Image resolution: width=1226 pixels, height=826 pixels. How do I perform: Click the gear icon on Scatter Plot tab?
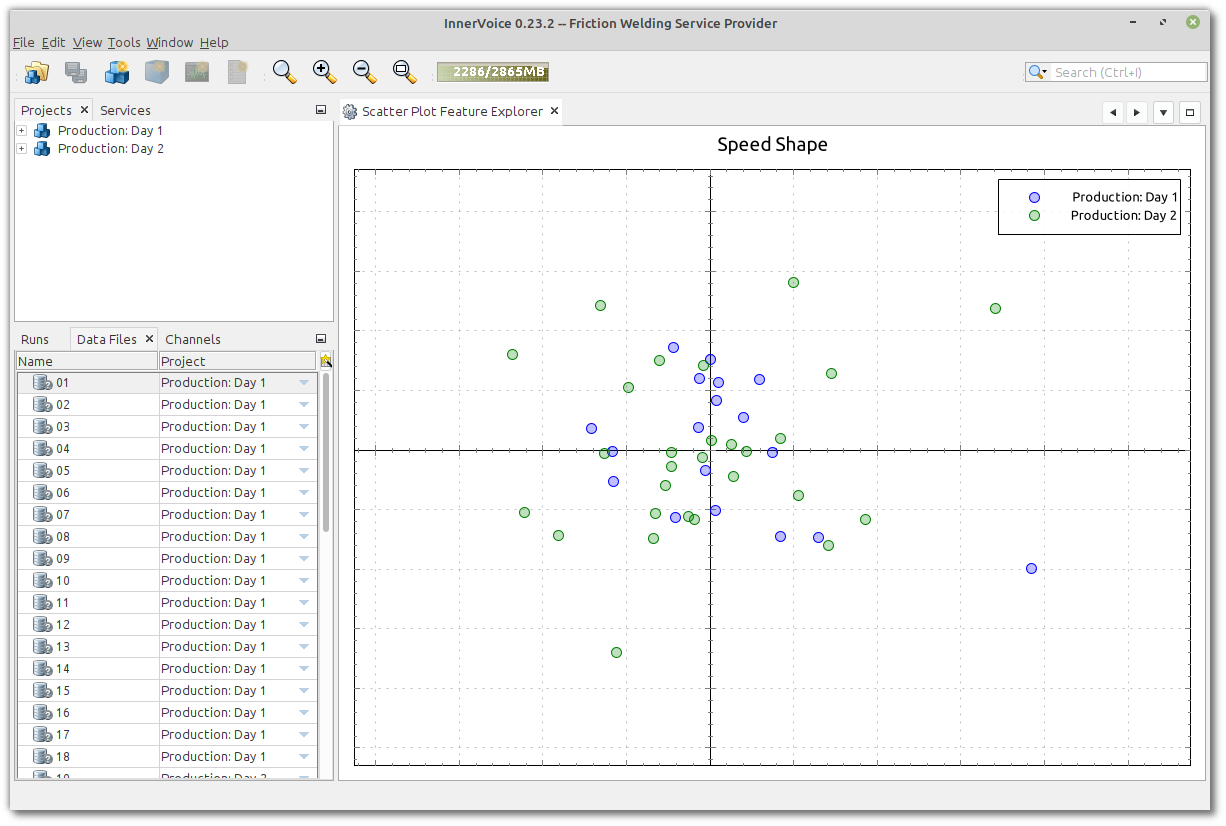(350, 112)
